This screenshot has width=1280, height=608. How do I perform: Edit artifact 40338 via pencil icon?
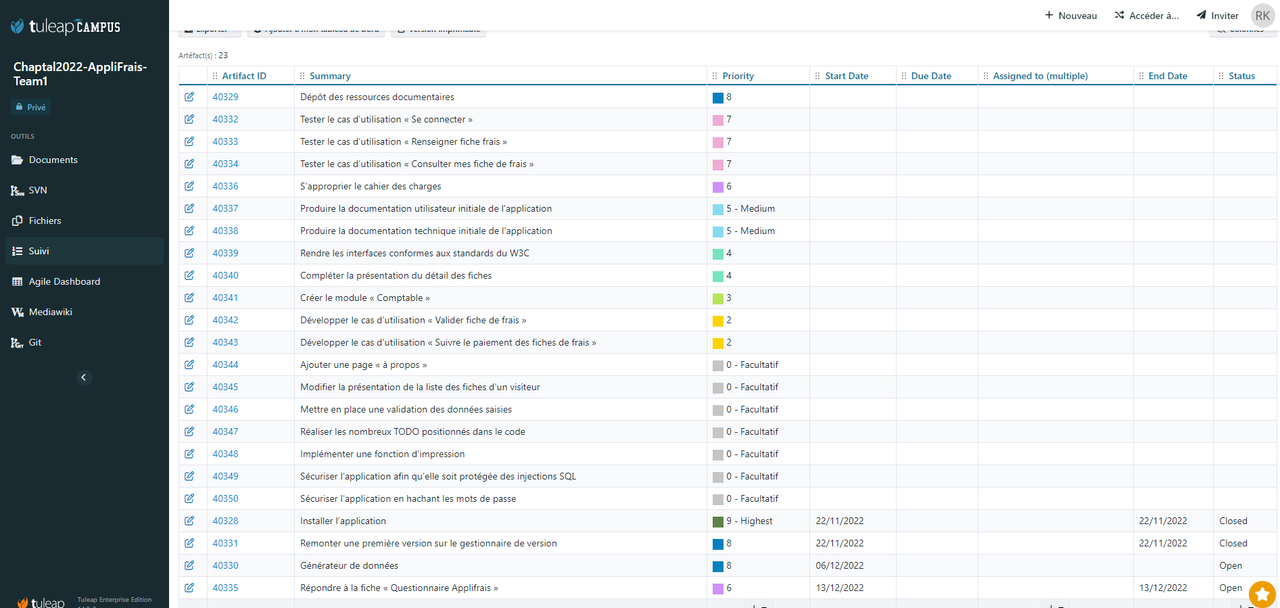189,231
